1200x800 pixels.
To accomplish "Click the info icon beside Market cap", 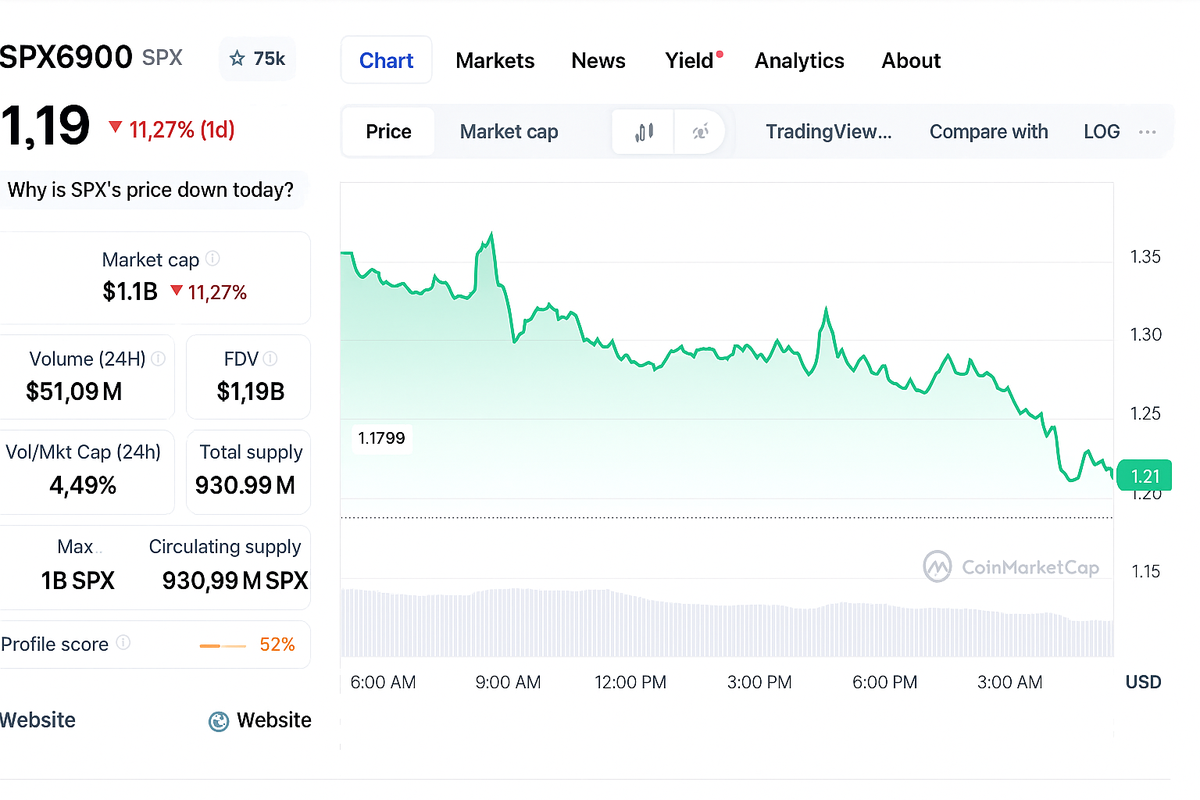I will click(x=212, y=259).
